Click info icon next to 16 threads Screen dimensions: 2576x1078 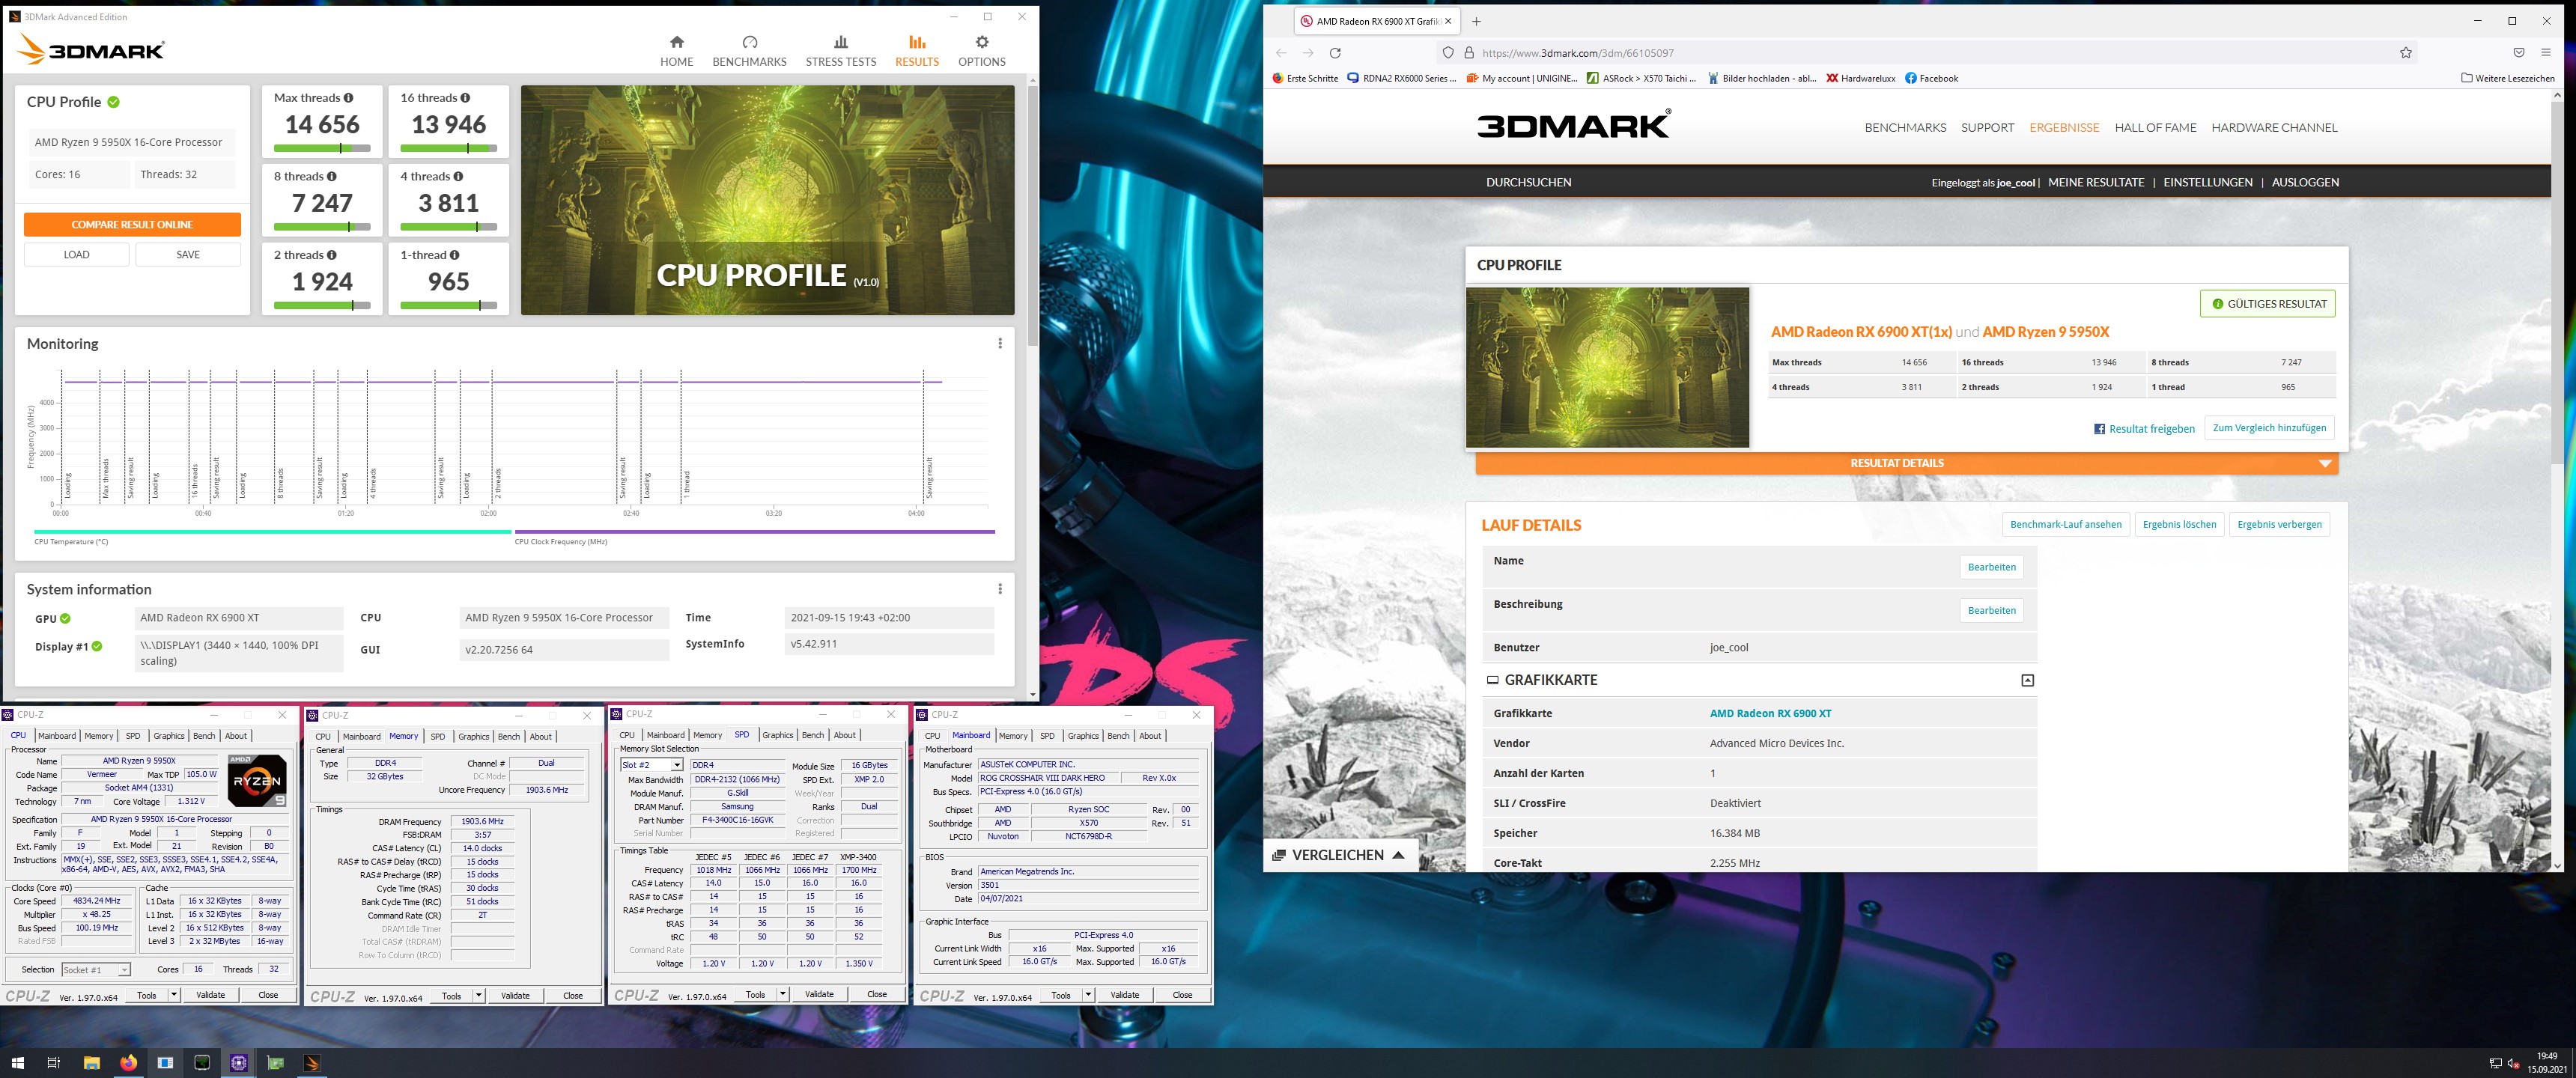click(465, 98)
